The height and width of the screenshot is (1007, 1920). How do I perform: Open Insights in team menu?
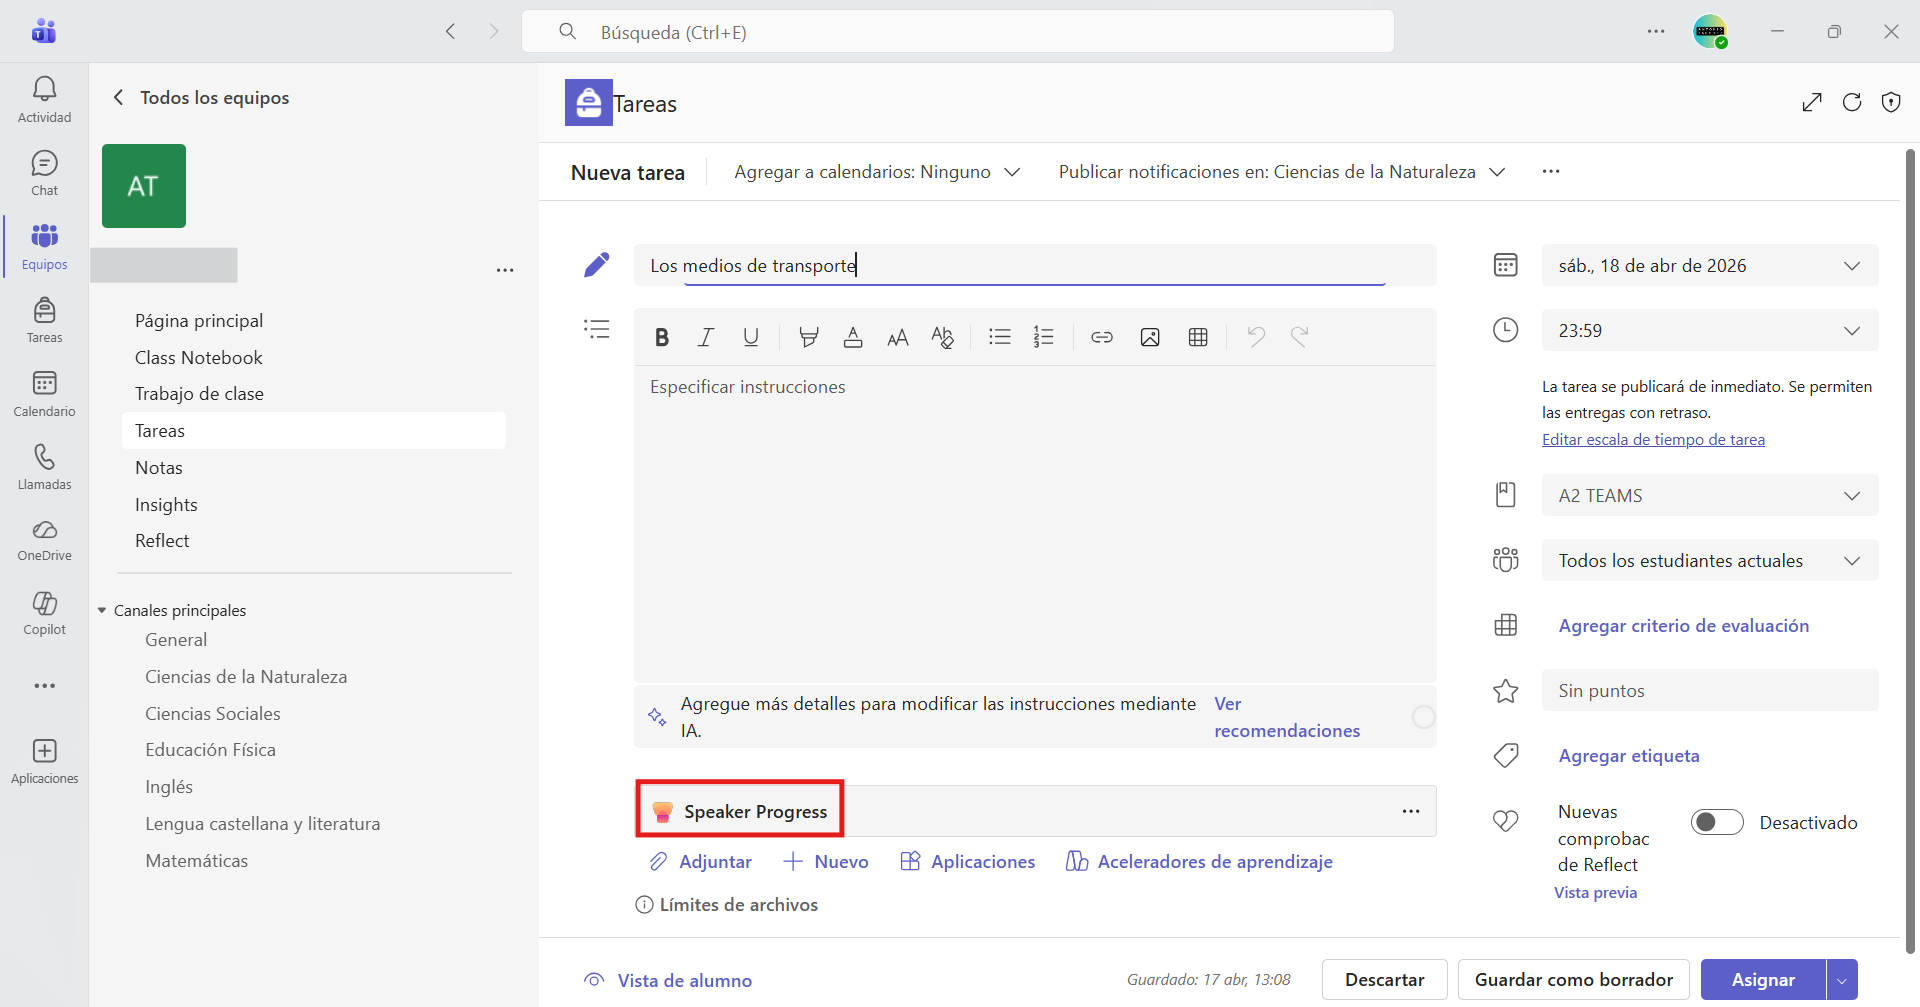click(x=166, y=505)
